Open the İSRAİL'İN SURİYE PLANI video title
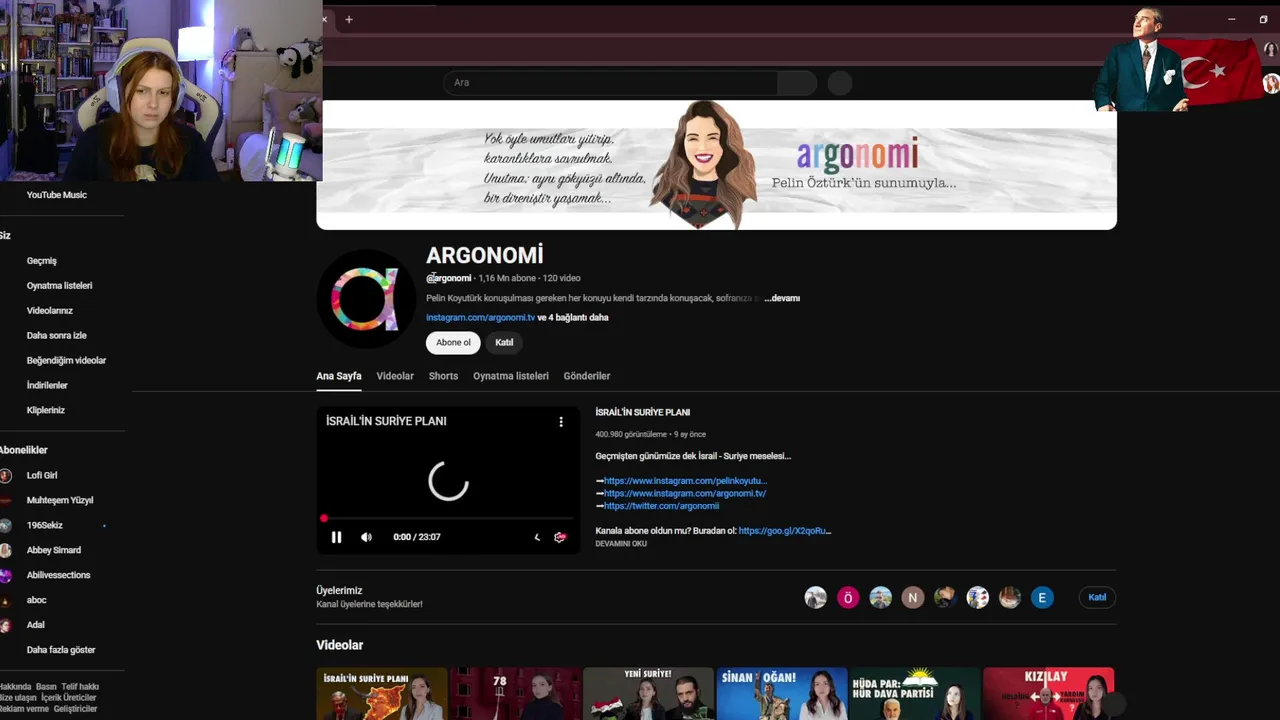This screenshot has width=1280, height=720. [x=643, y=412]
